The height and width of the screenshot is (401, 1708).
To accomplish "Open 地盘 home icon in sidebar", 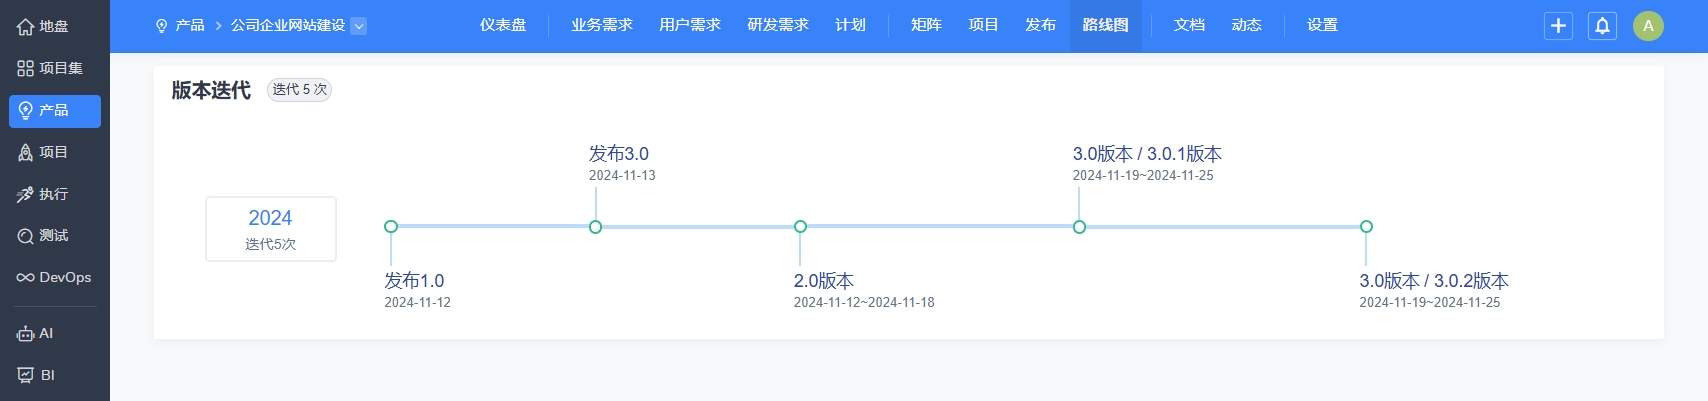I will pos(26,27).
